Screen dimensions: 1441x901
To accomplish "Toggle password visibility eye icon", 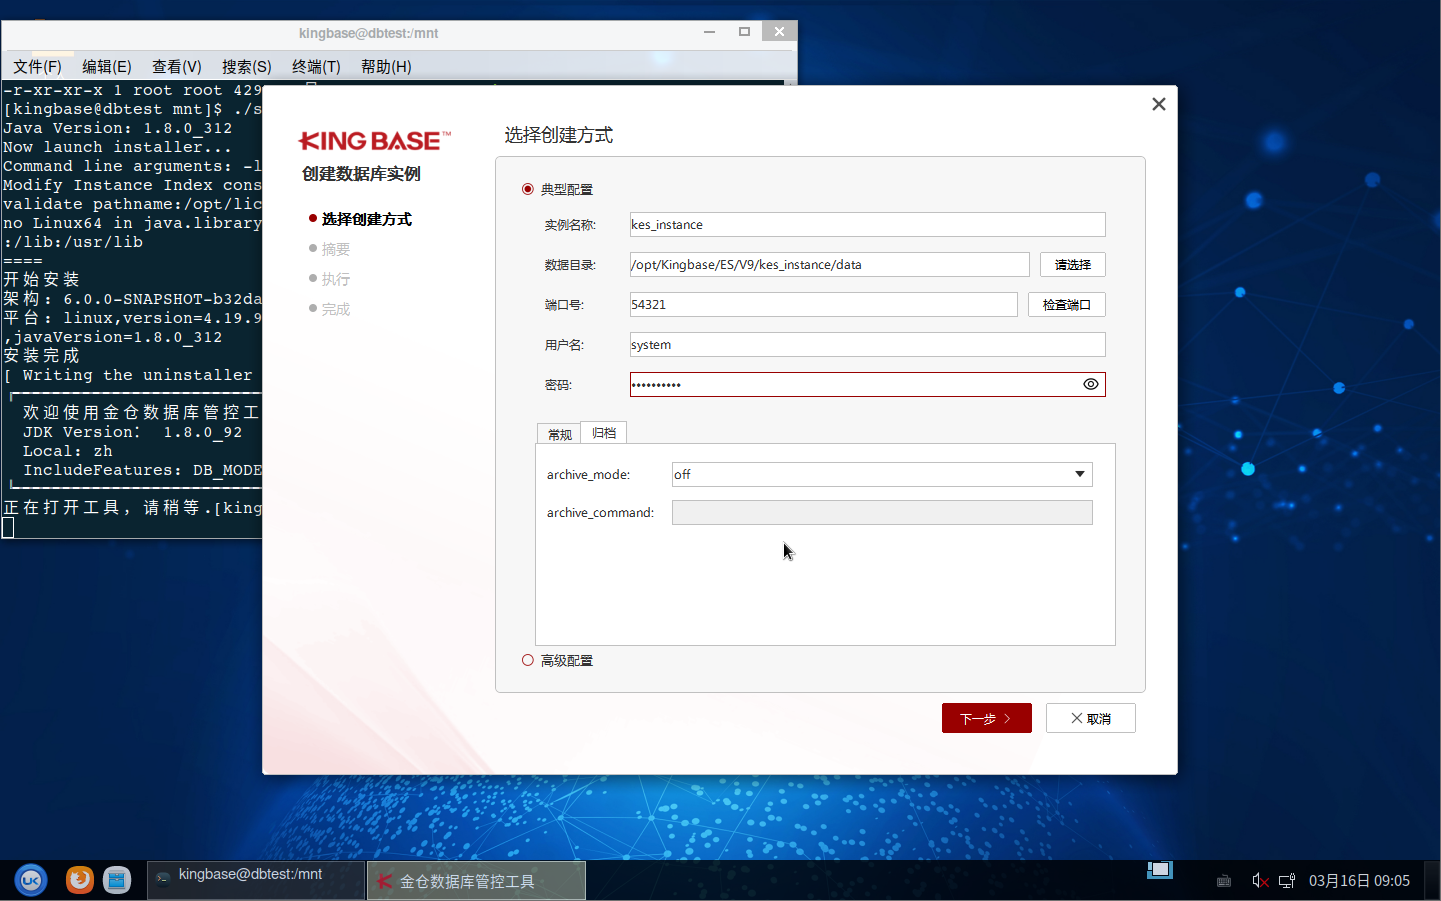I will coord(1091,384).
